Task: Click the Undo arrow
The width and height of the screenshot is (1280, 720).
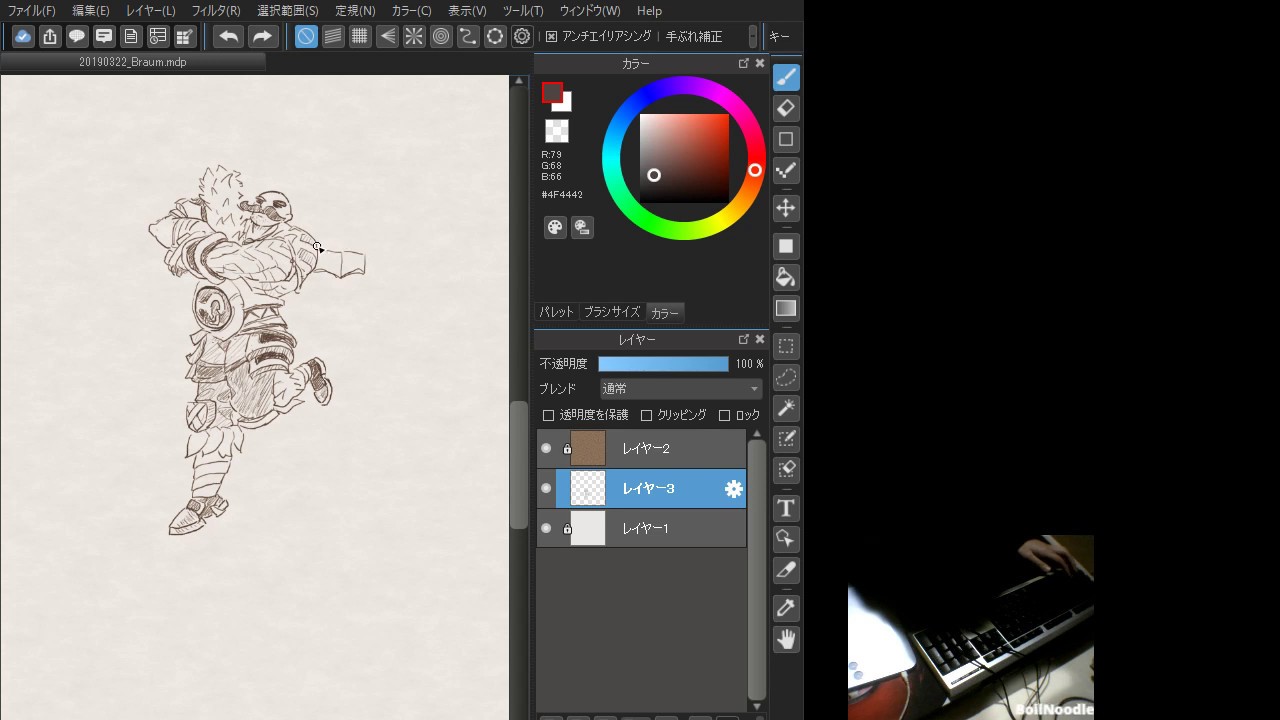Action: click(x=229, y=37)
